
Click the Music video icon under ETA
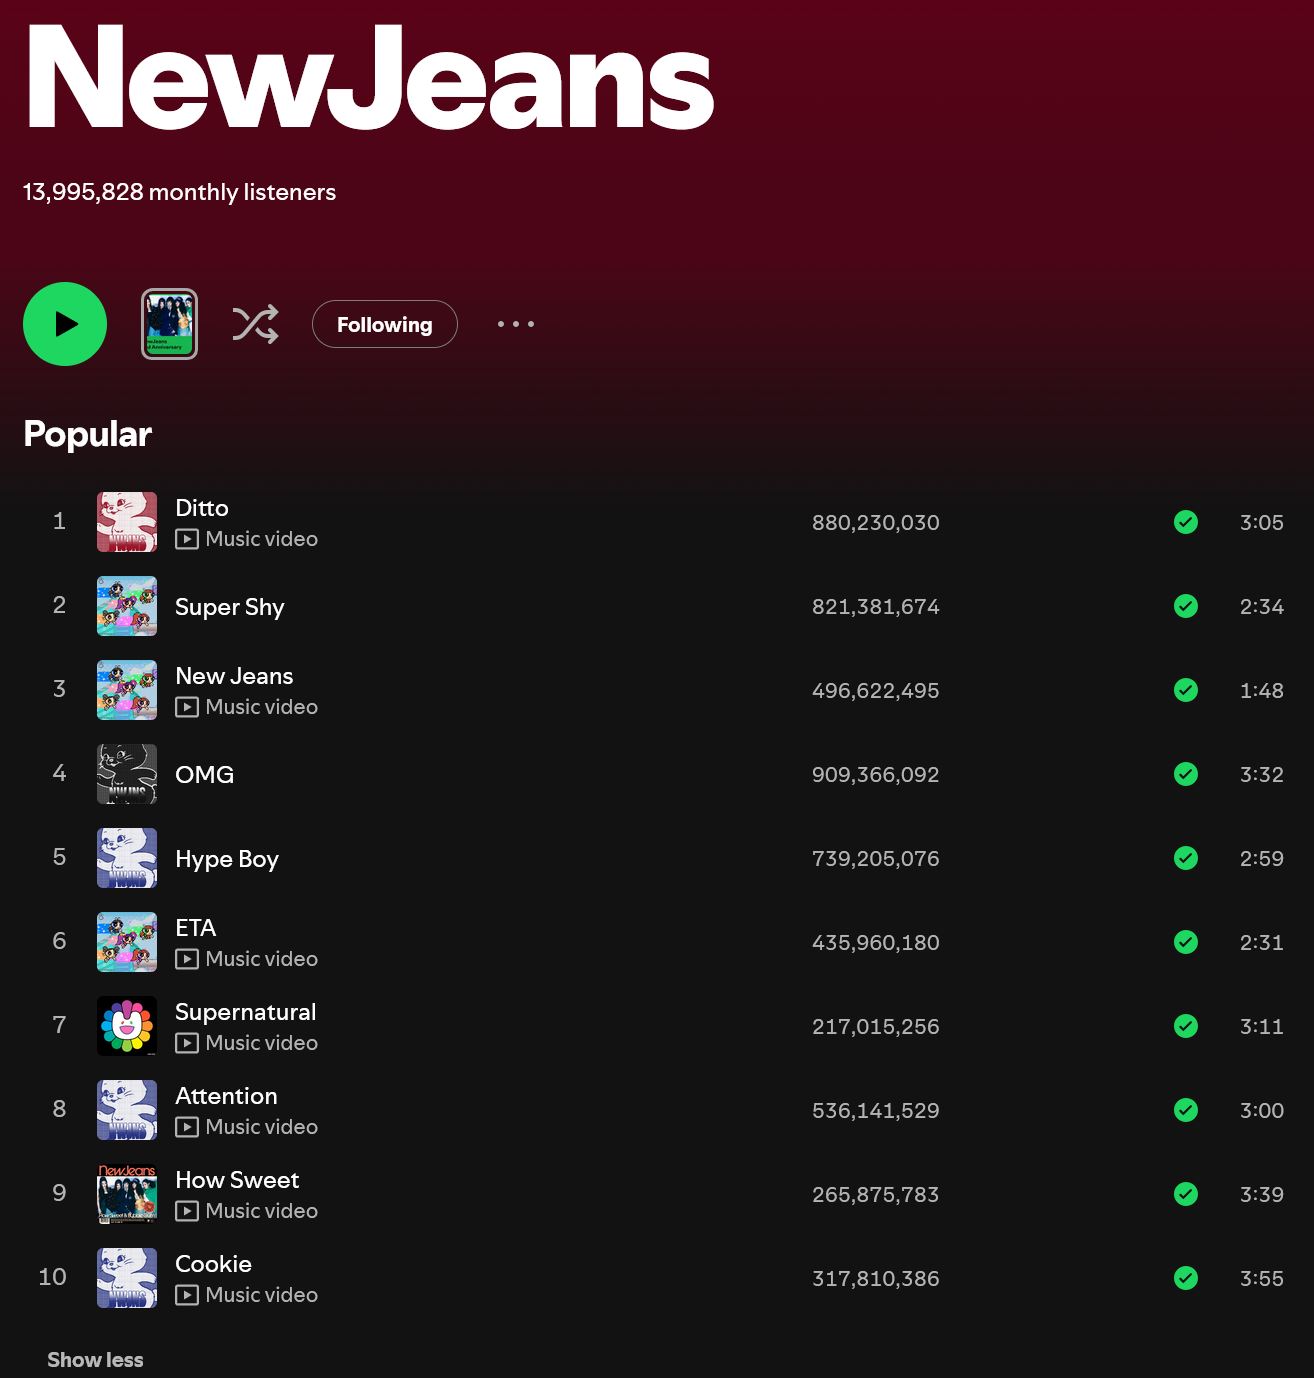tap(186, 959)
